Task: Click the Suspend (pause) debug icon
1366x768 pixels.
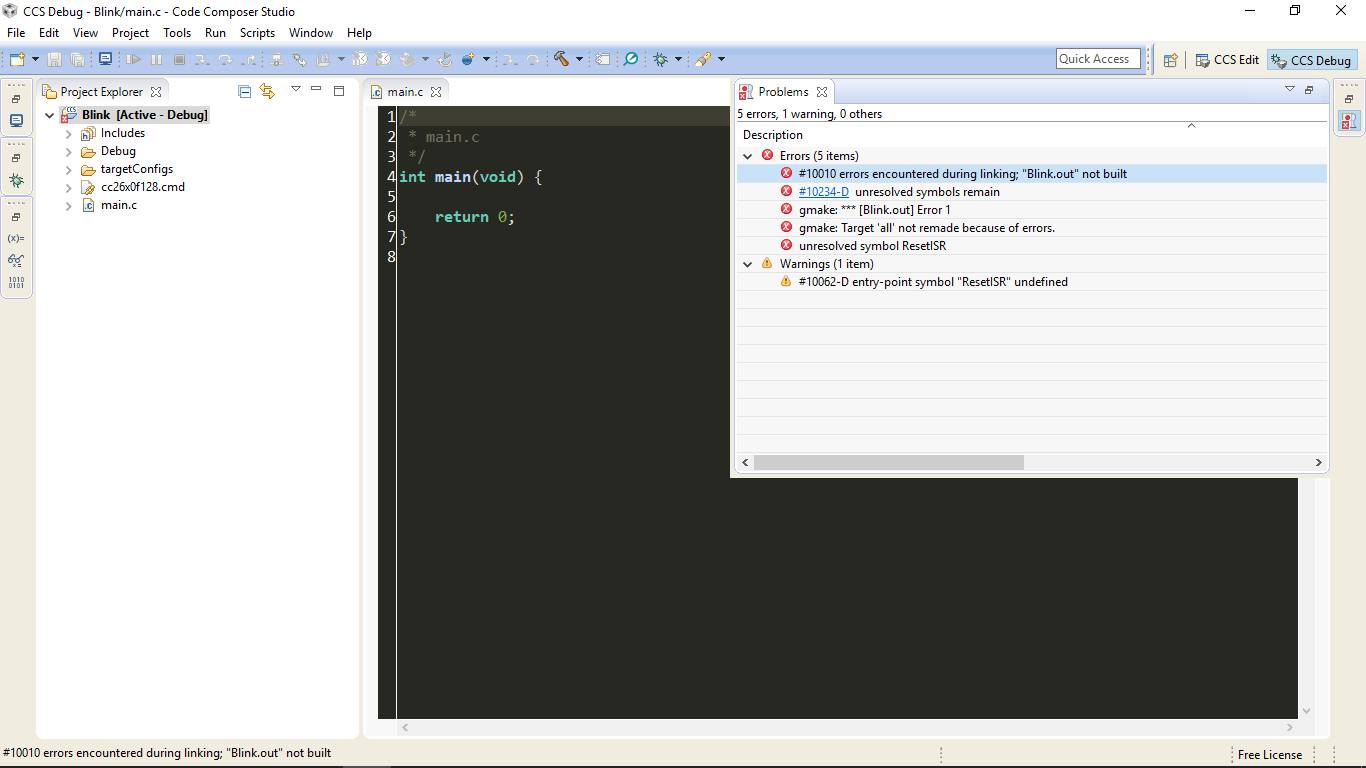Action: [156, 59]
